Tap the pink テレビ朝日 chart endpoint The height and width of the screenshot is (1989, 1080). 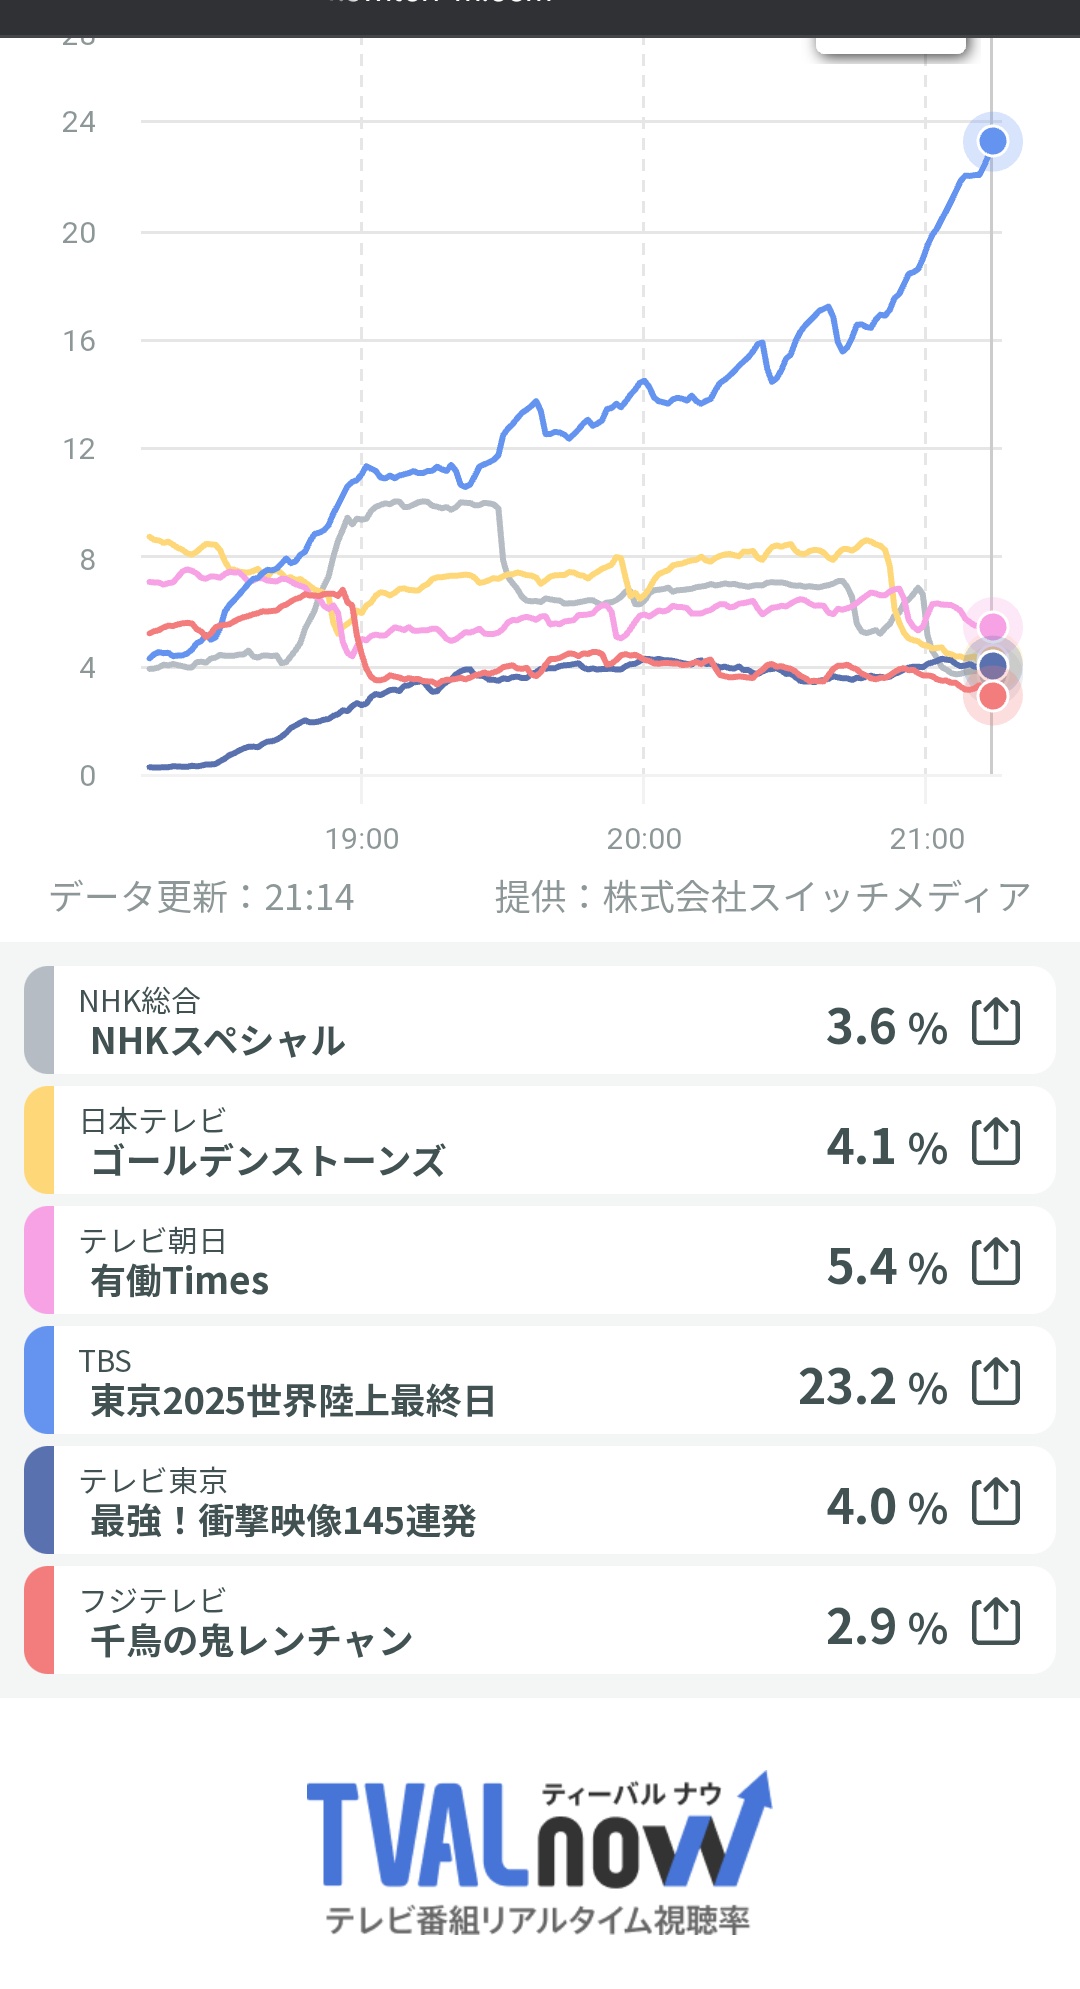tap(992, 626)
